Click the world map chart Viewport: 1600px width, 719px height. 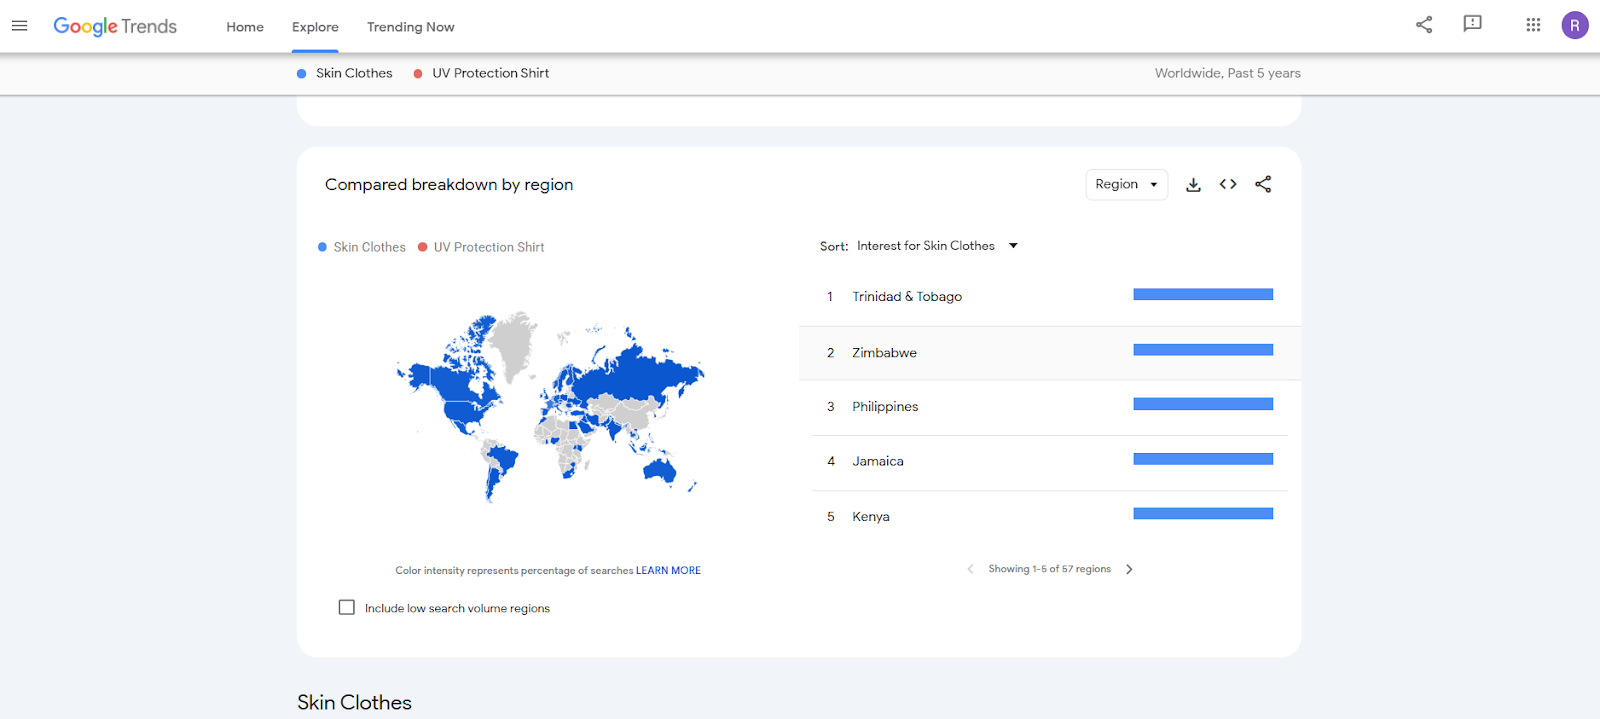point(550,407)
